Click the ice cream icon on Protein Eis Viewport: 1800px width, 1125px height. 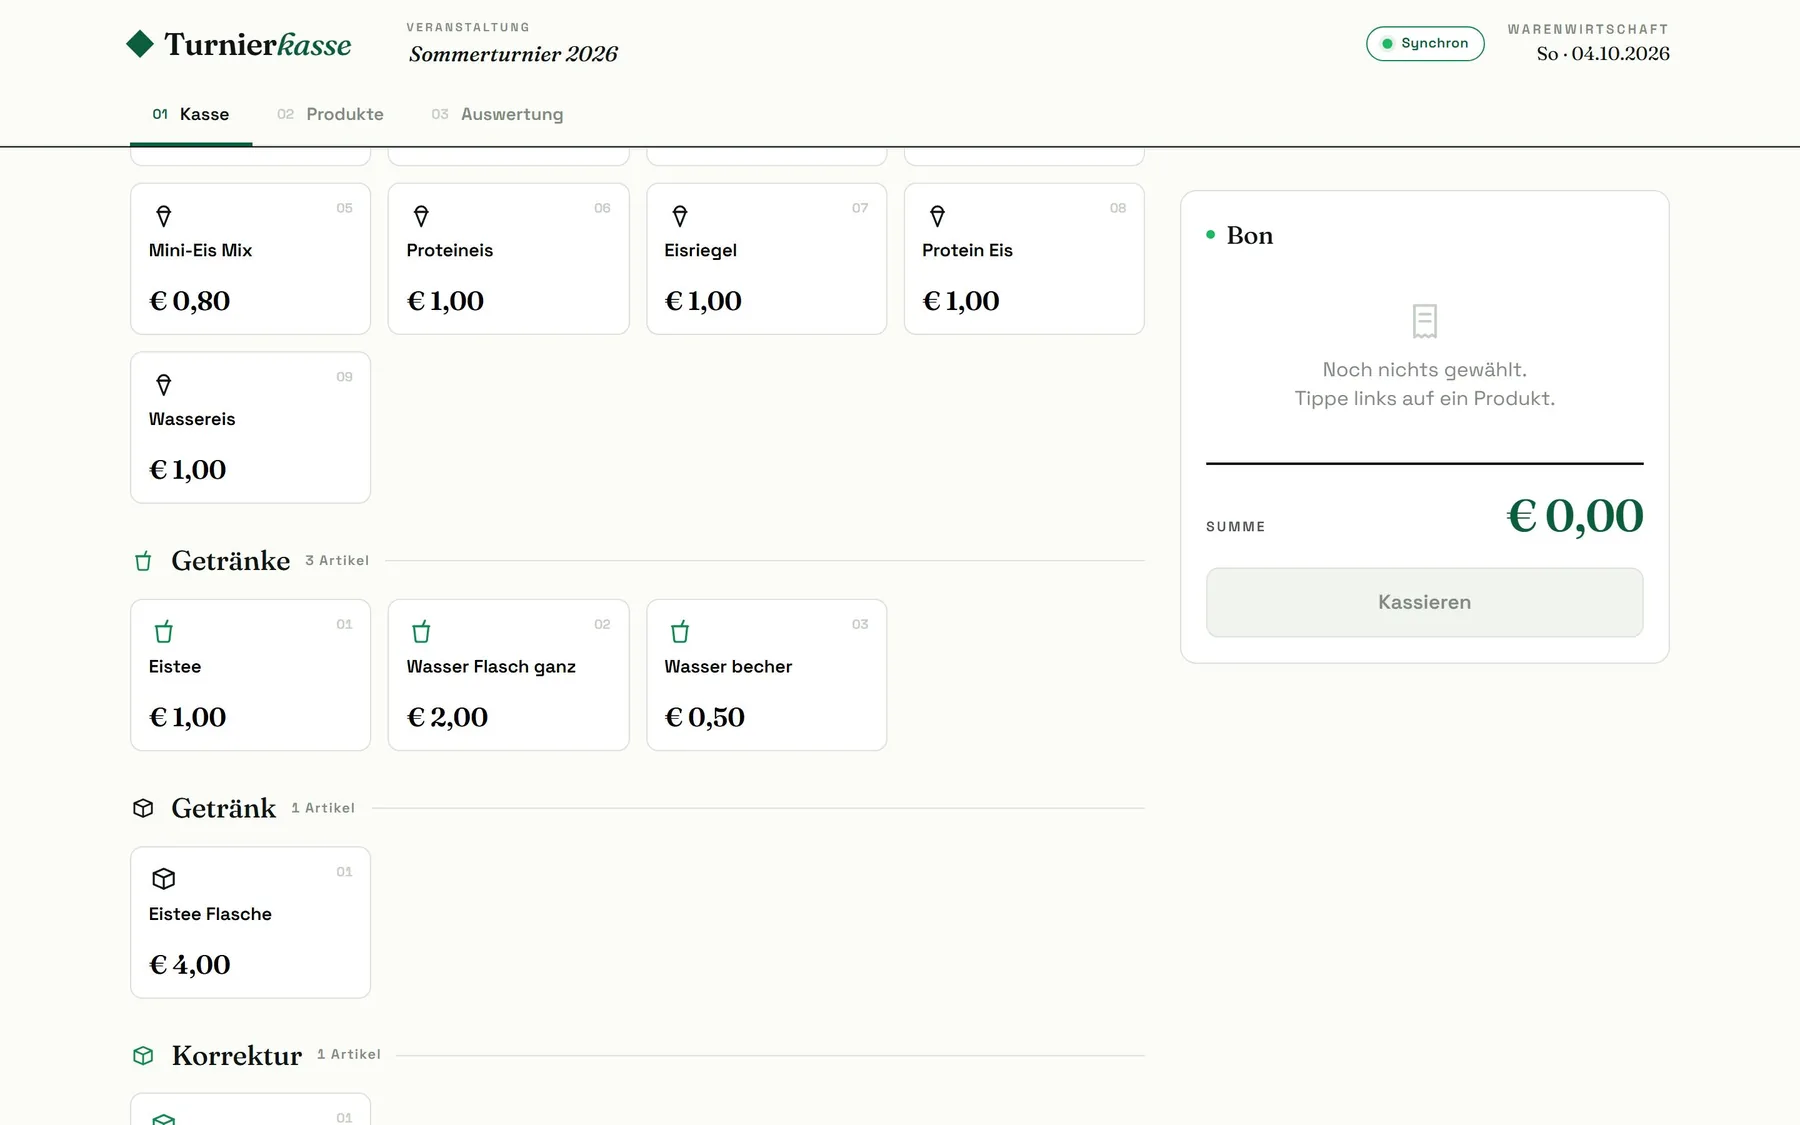click(x=937, y=216)
